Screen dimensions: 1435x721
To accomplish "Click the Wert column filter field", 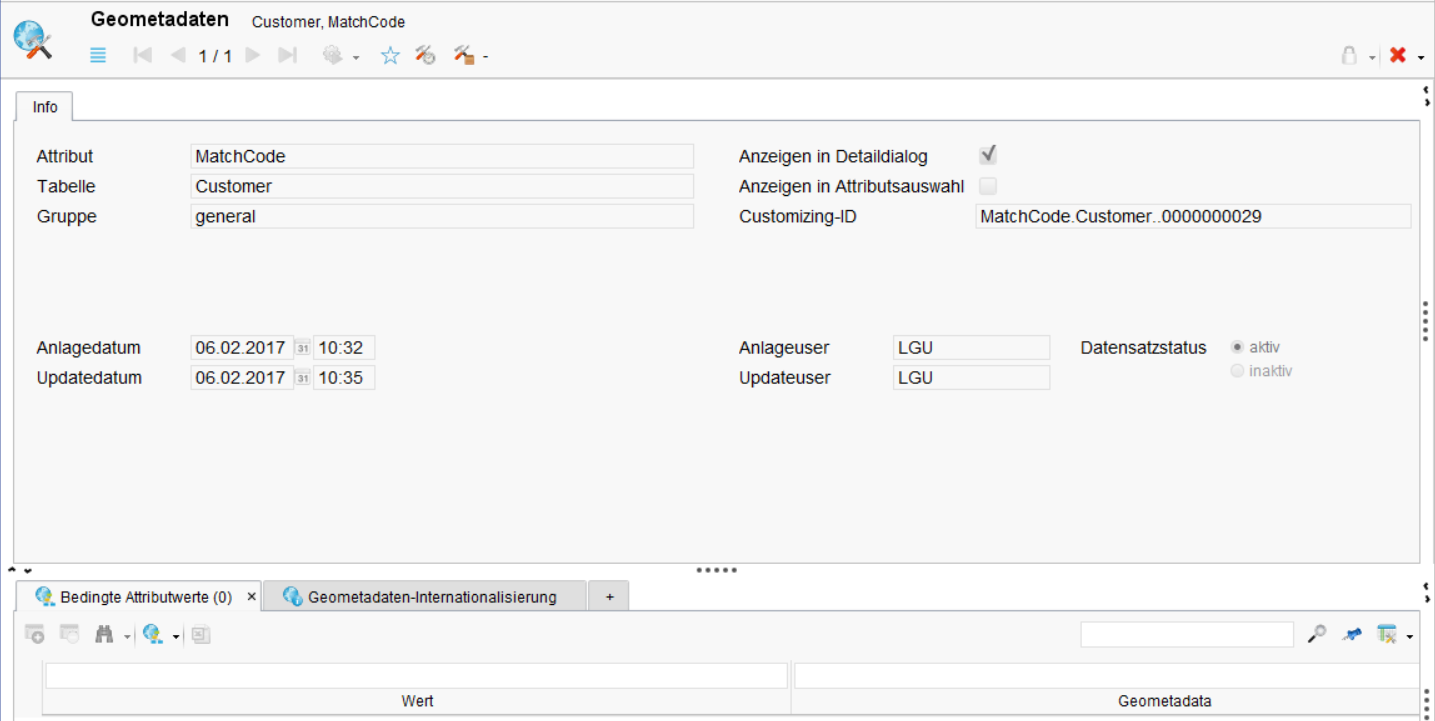I will [x=416, y=677].
